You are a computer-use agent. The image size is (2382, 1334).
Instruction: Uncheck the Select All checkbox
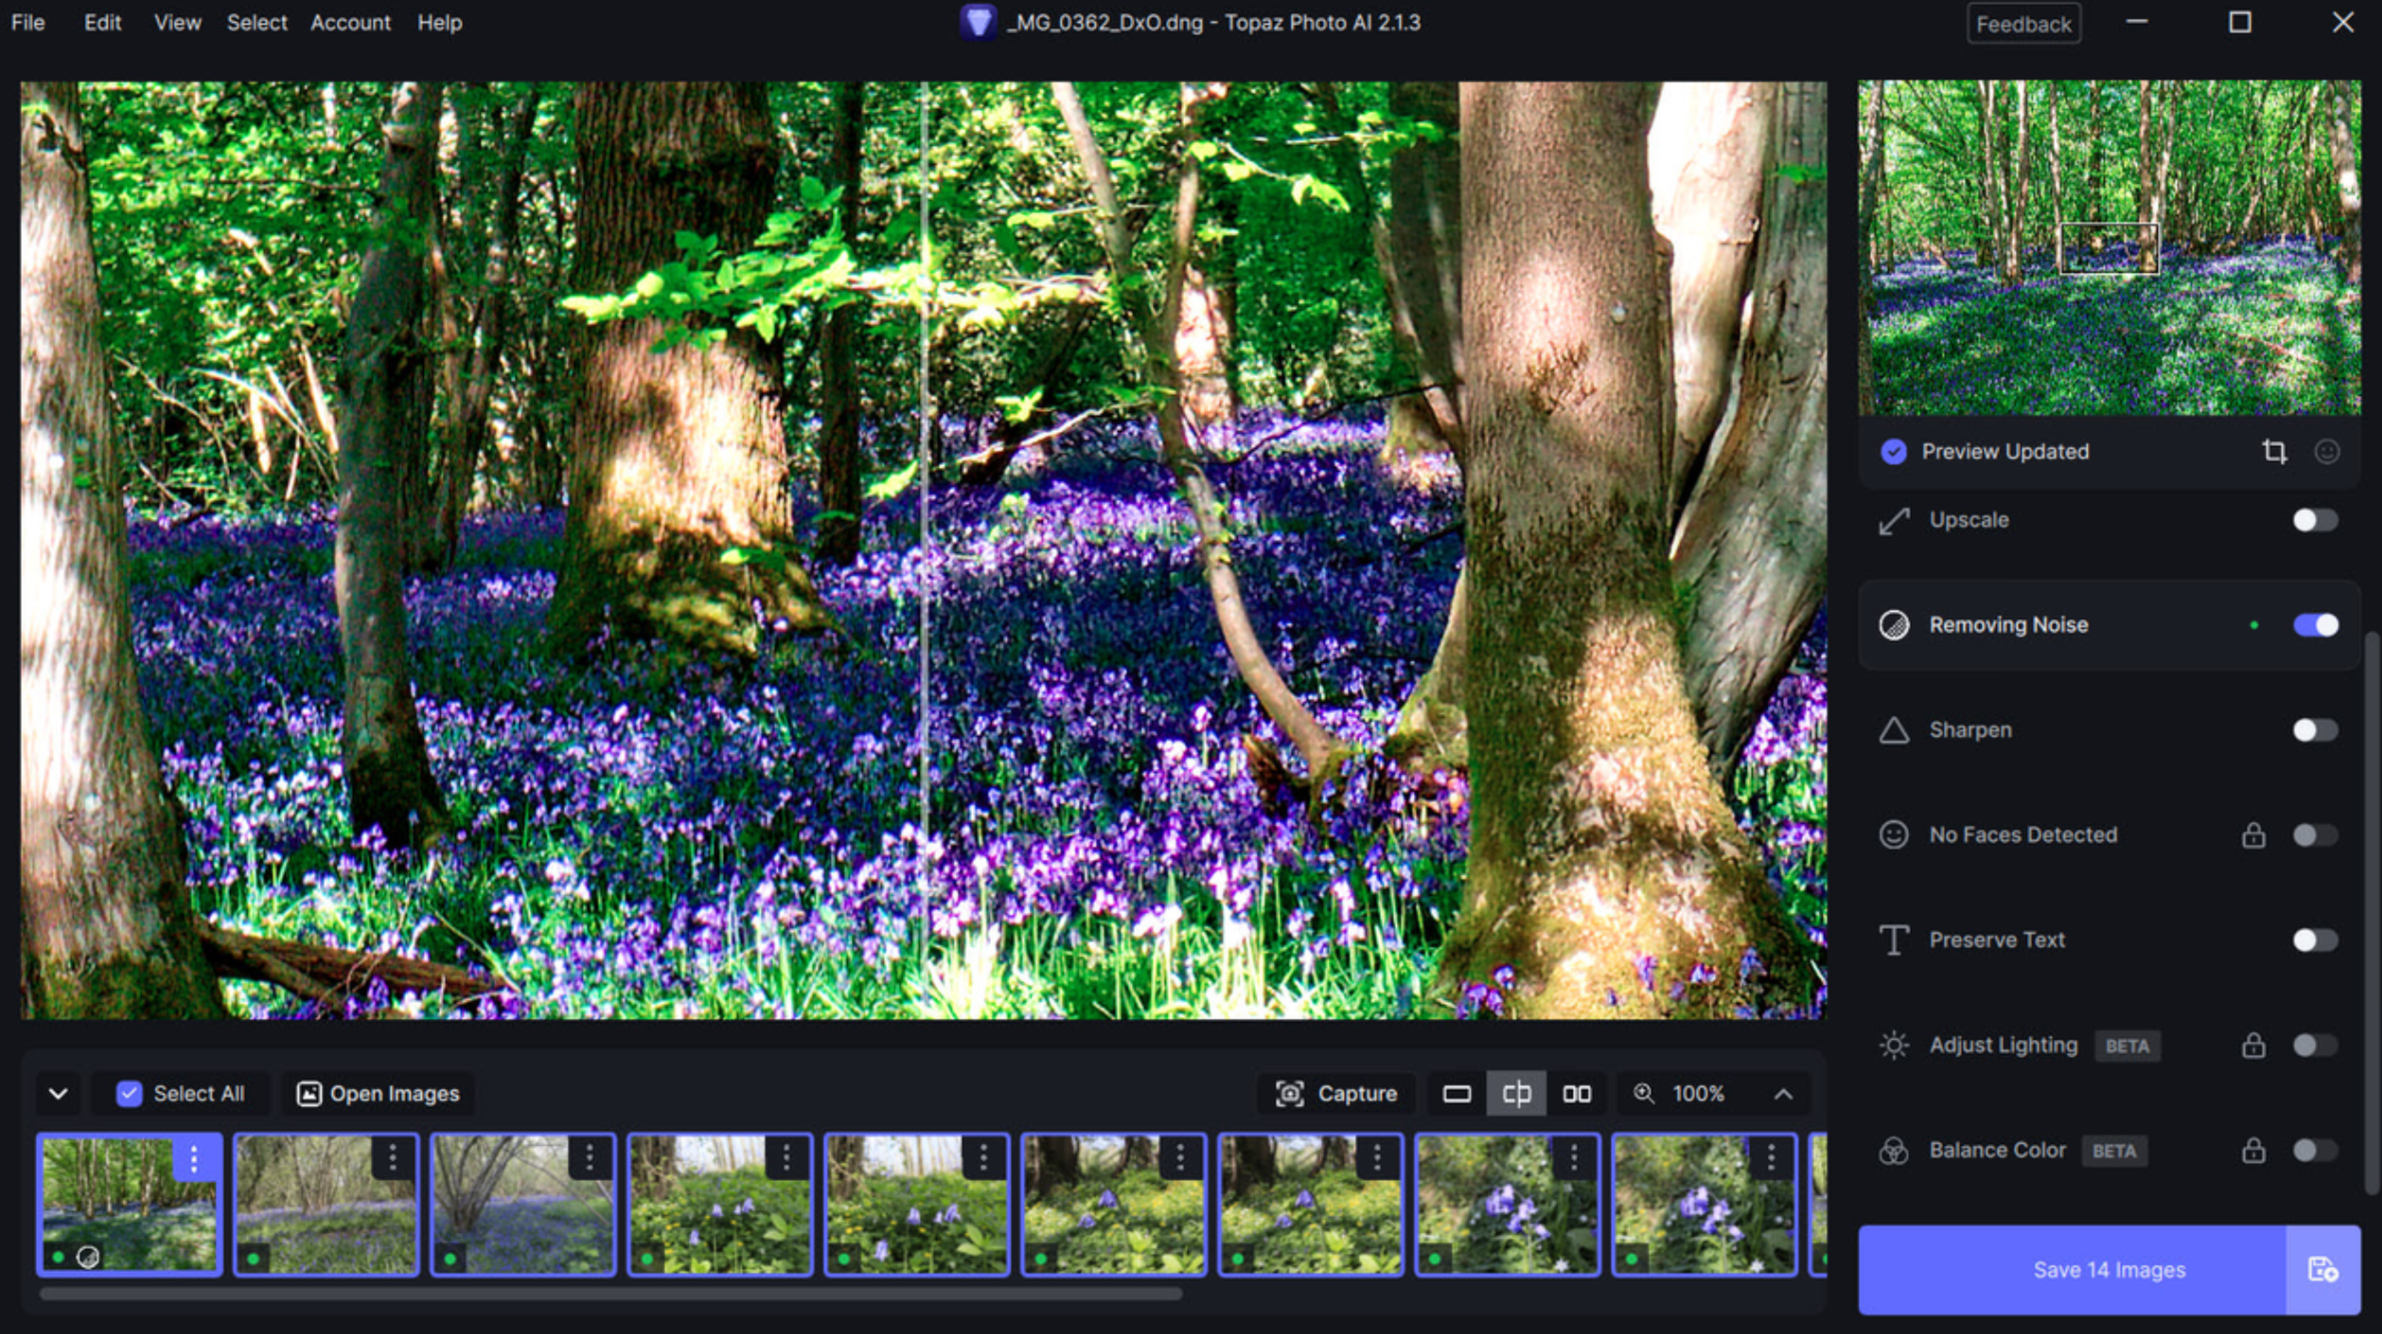129,1094
